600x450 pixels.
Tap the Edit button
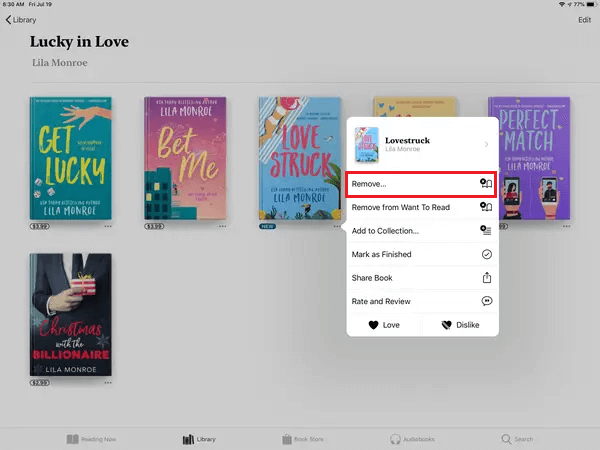coord(584,20)
